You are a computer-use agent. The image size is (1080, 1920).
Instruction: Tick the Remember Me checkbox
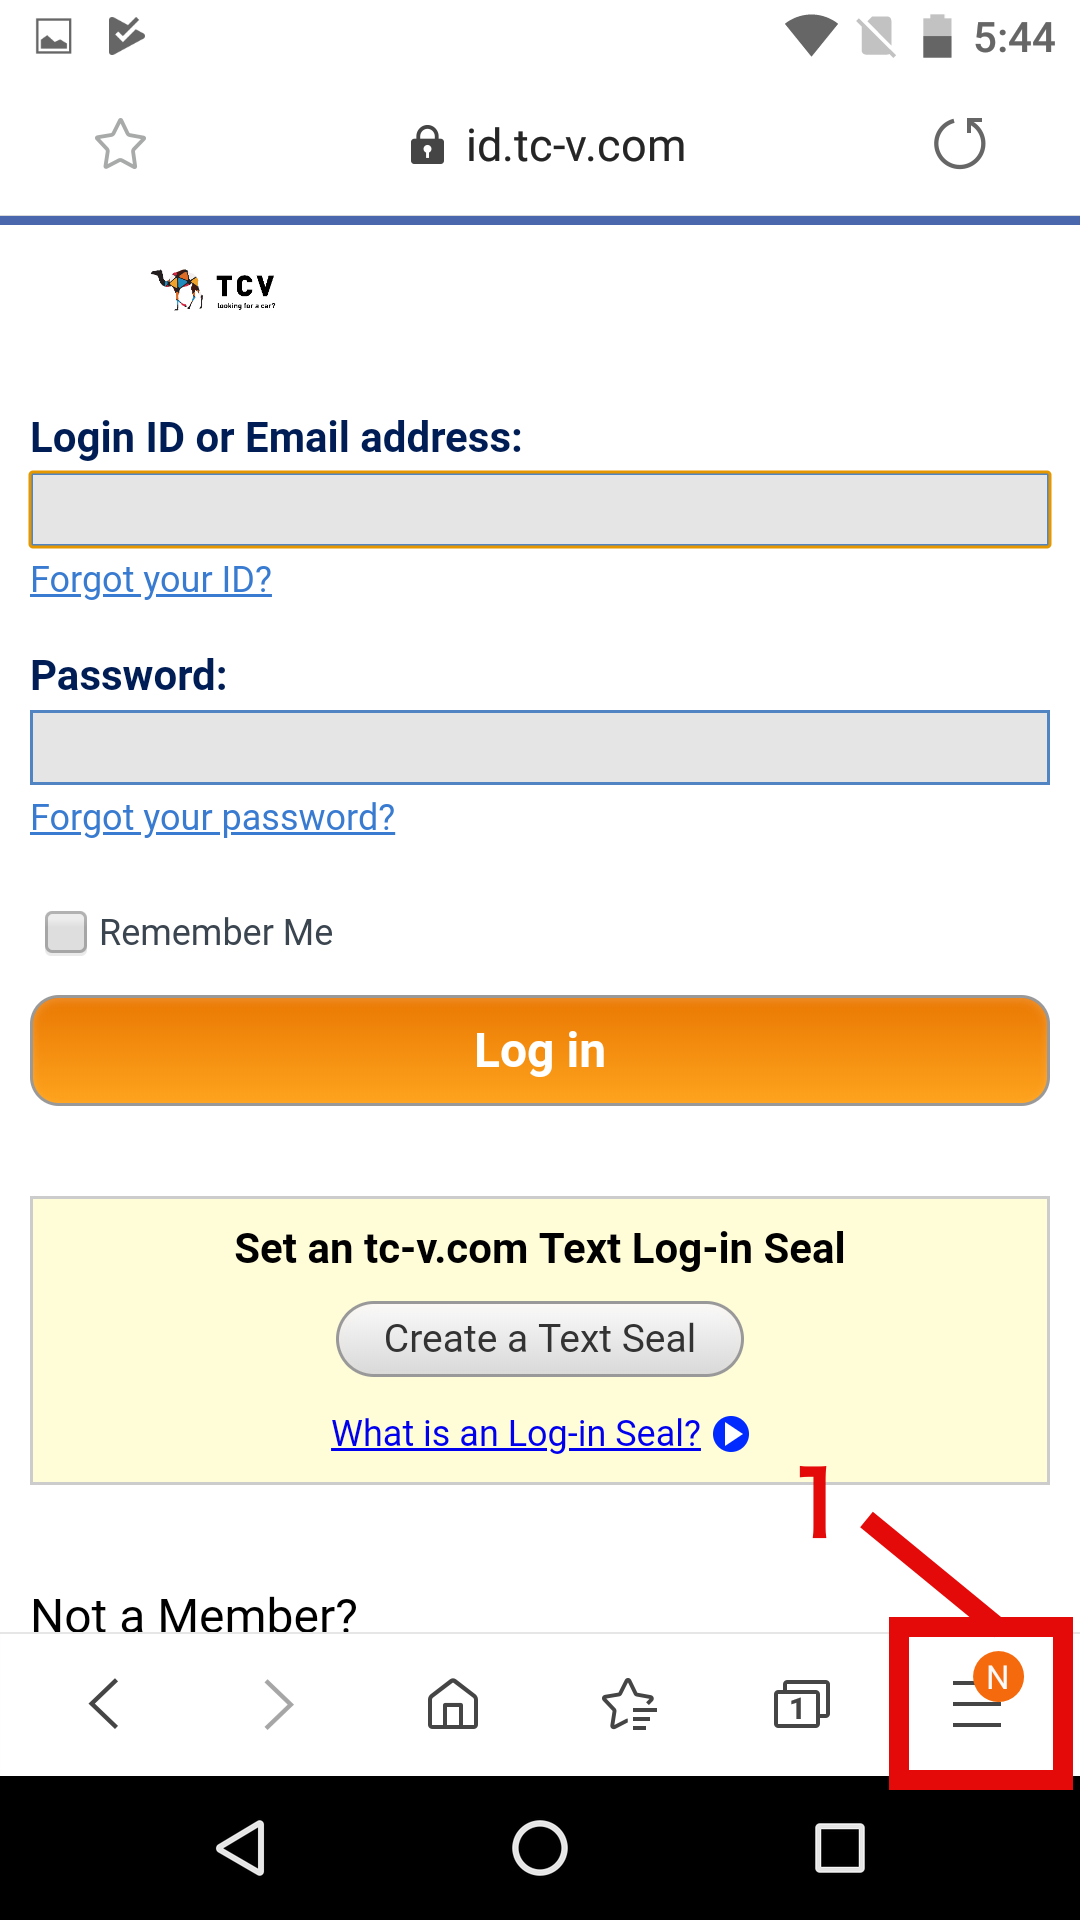click(x=66, y=932)
